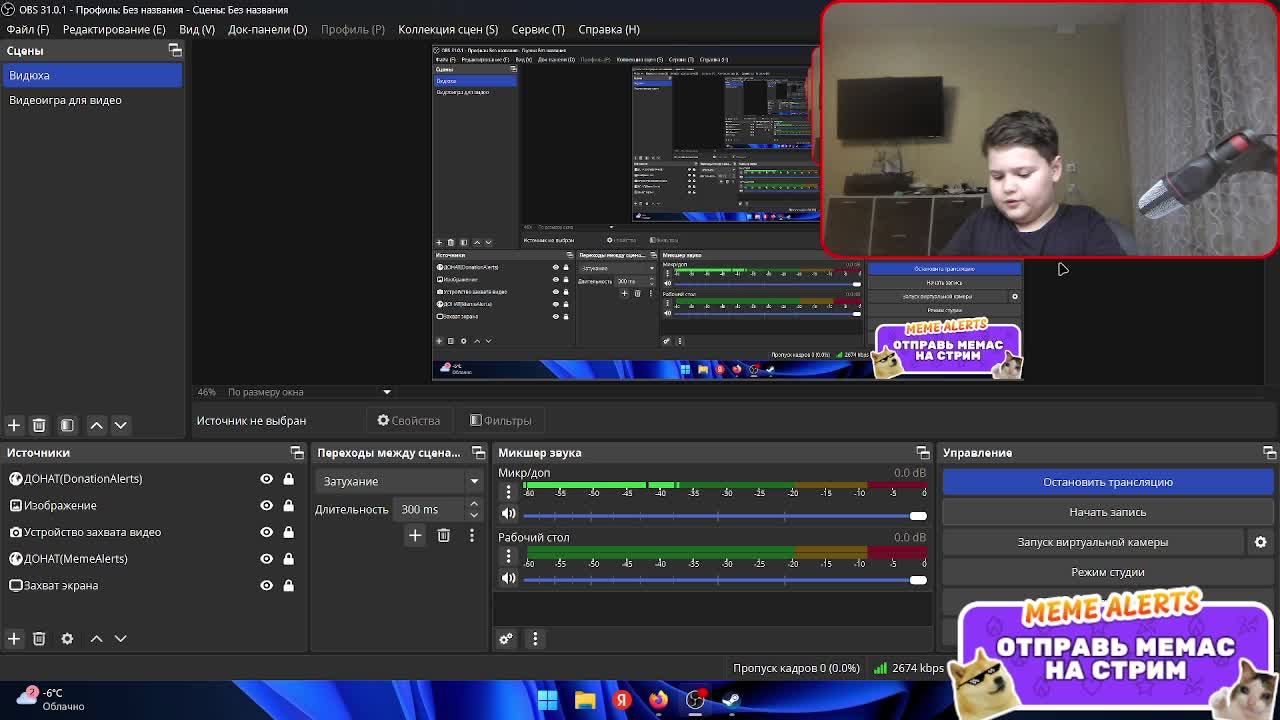
Task: Add a scene transition with plus icon
Action: point(415,535)
